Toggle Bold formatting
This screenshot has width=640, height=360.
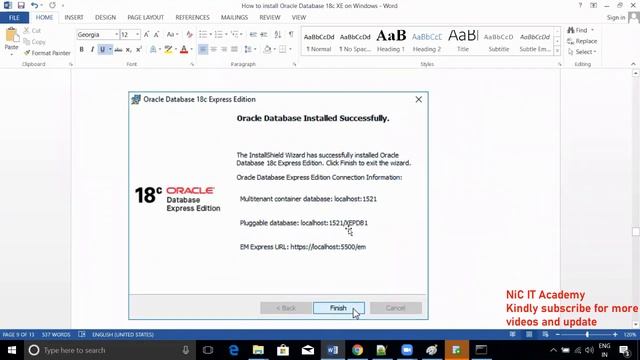(82, 50)
